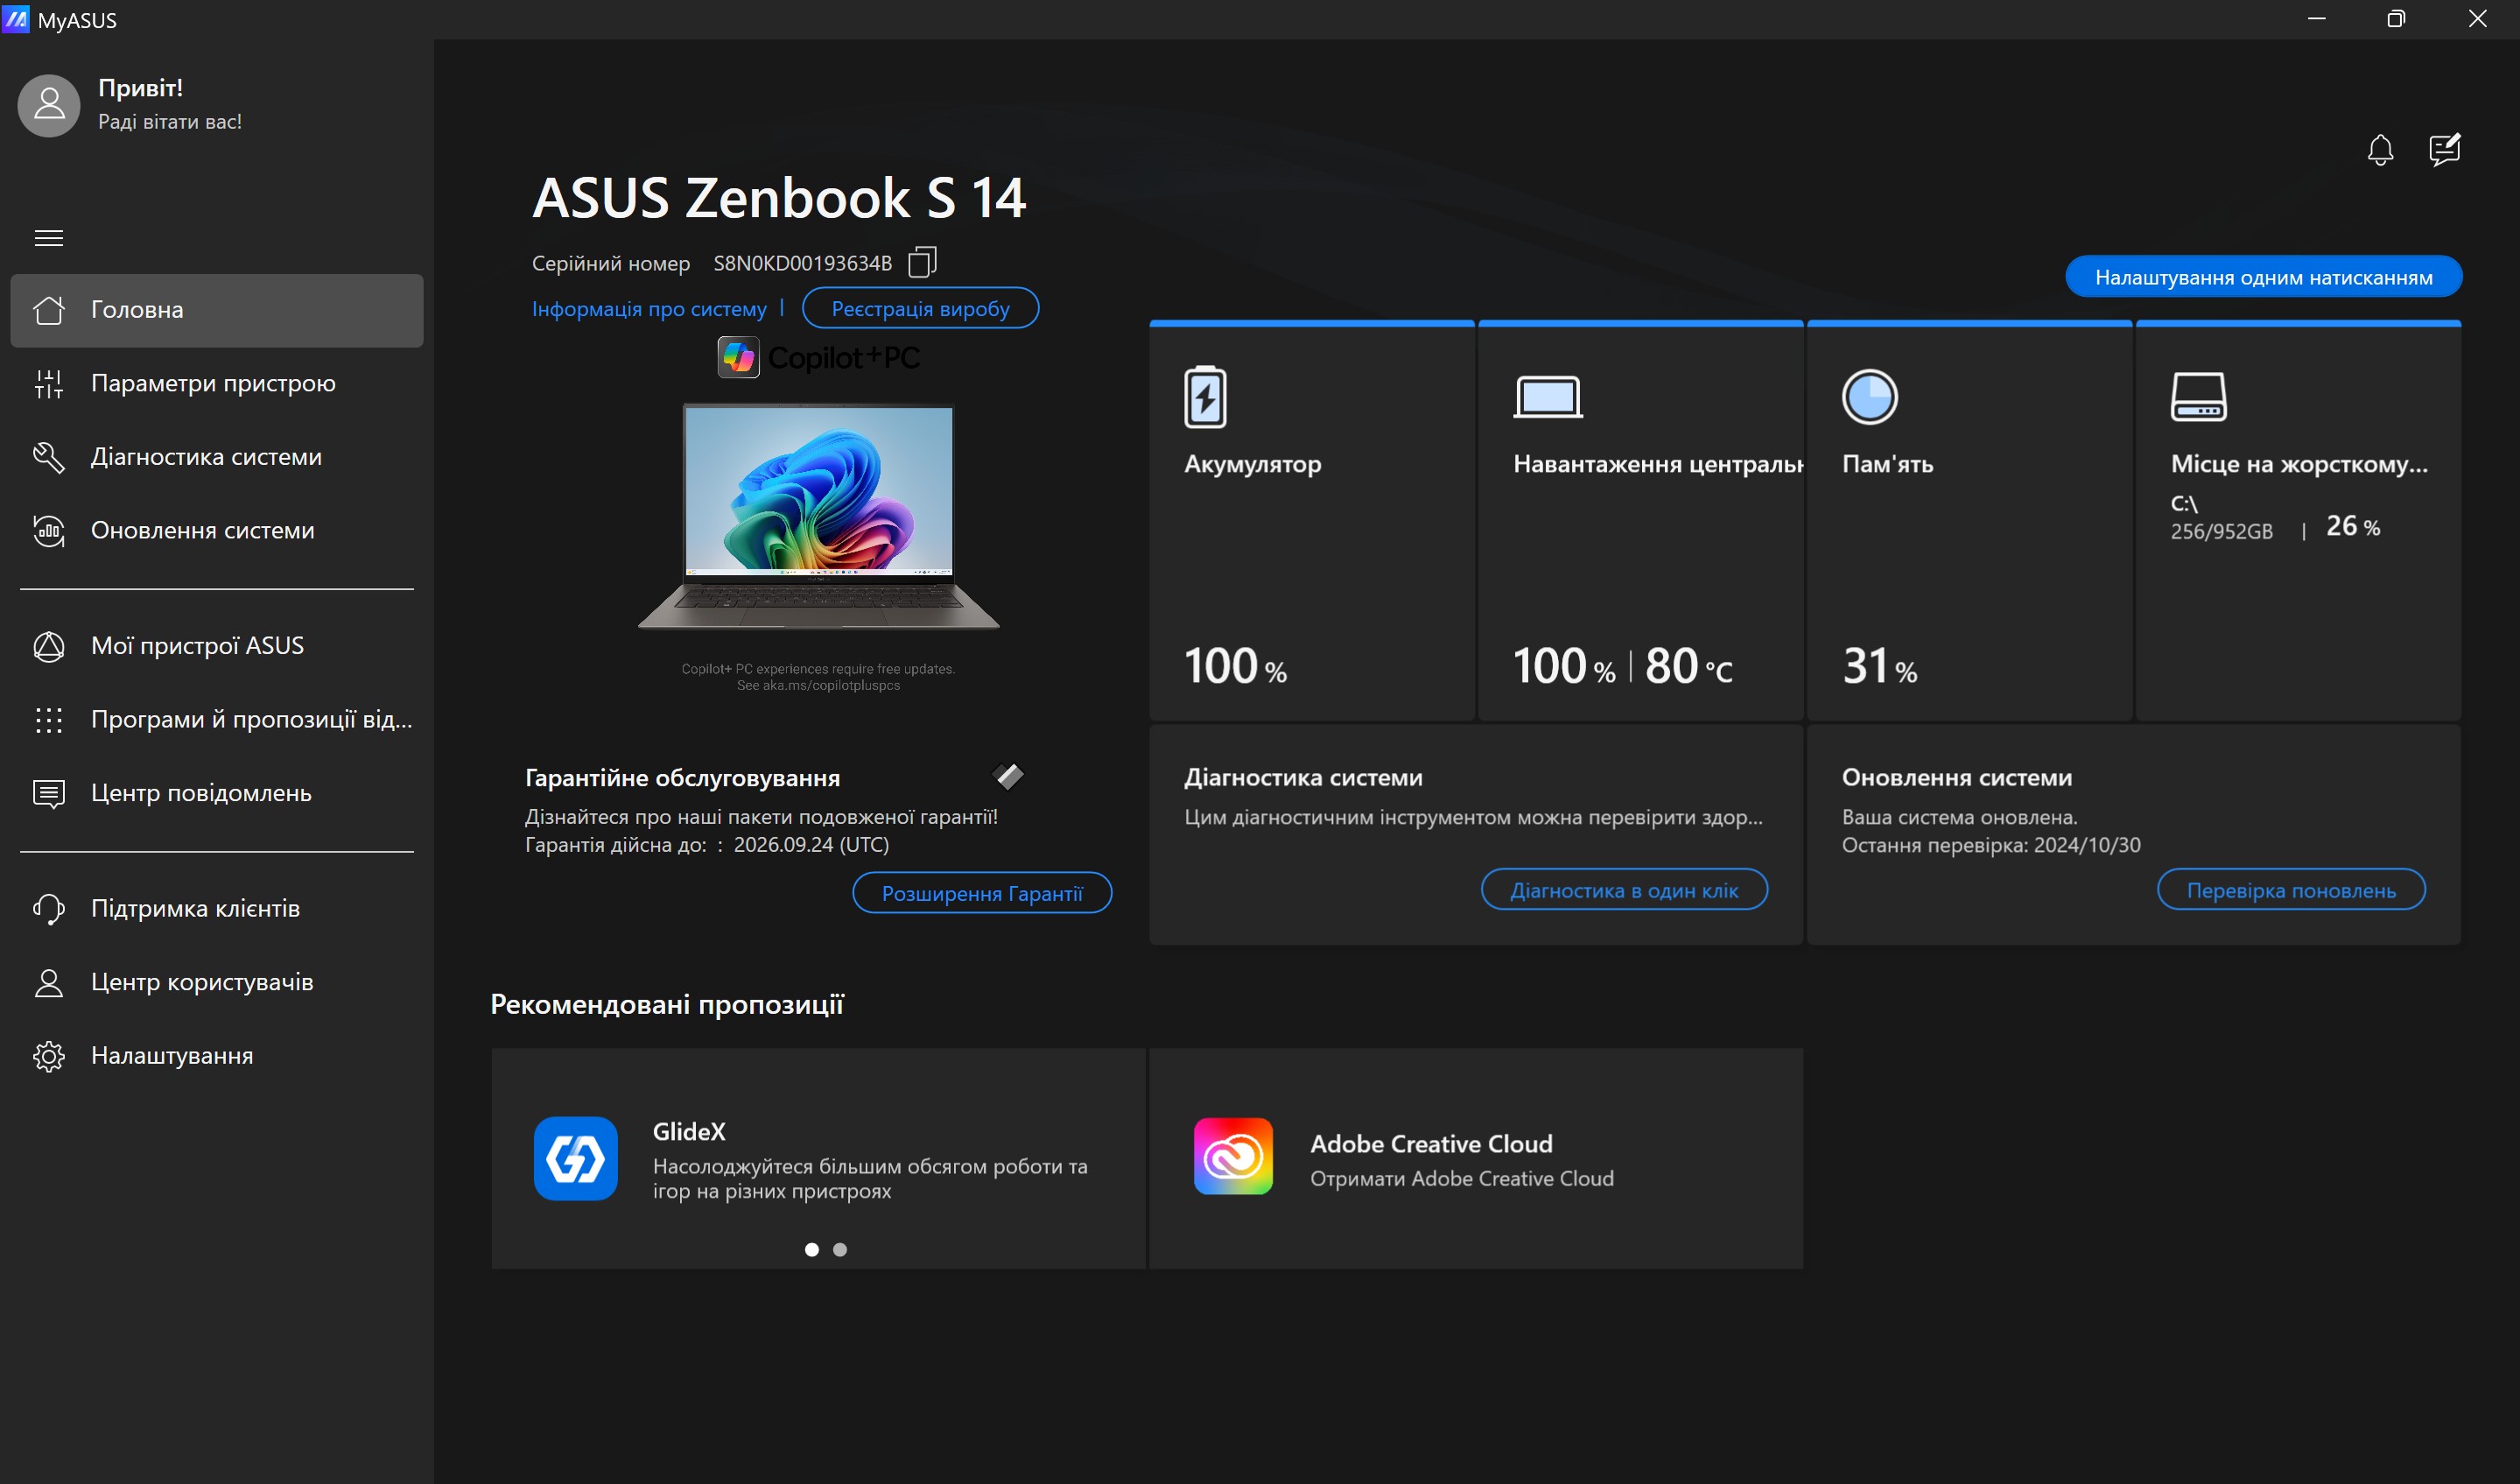
Task: Click the GlideX card title
Action: 689,1132
